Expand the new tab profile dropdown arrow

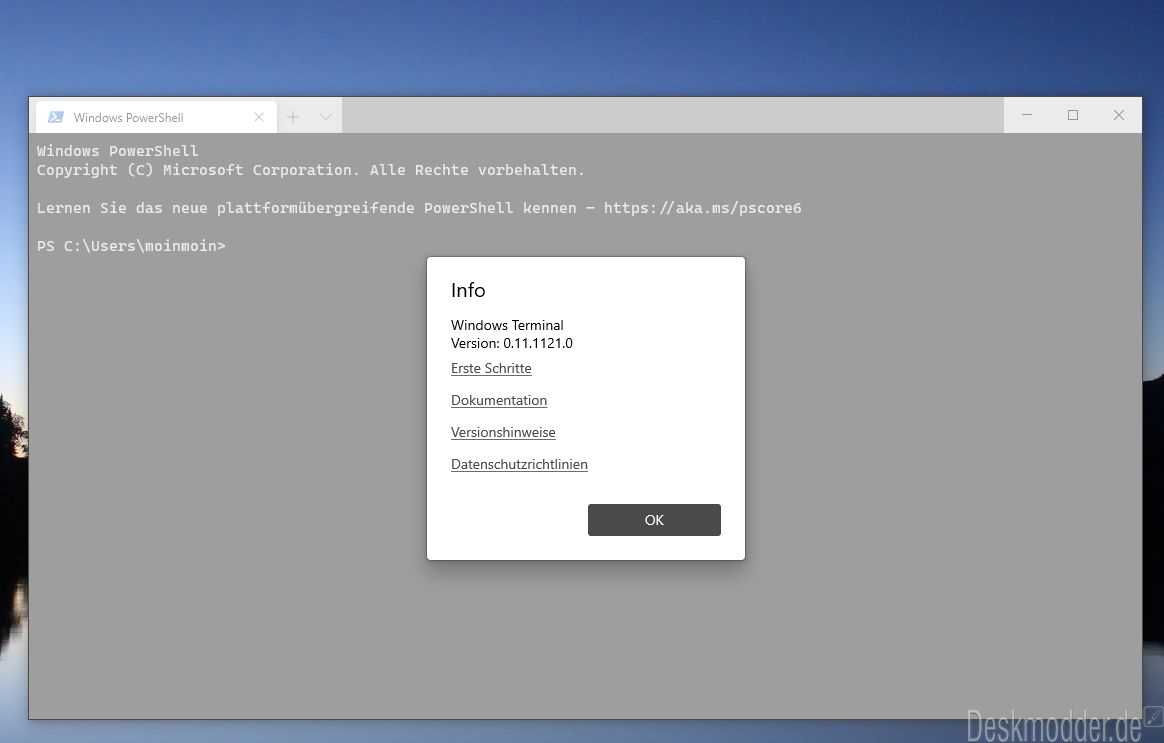point(325,117)
